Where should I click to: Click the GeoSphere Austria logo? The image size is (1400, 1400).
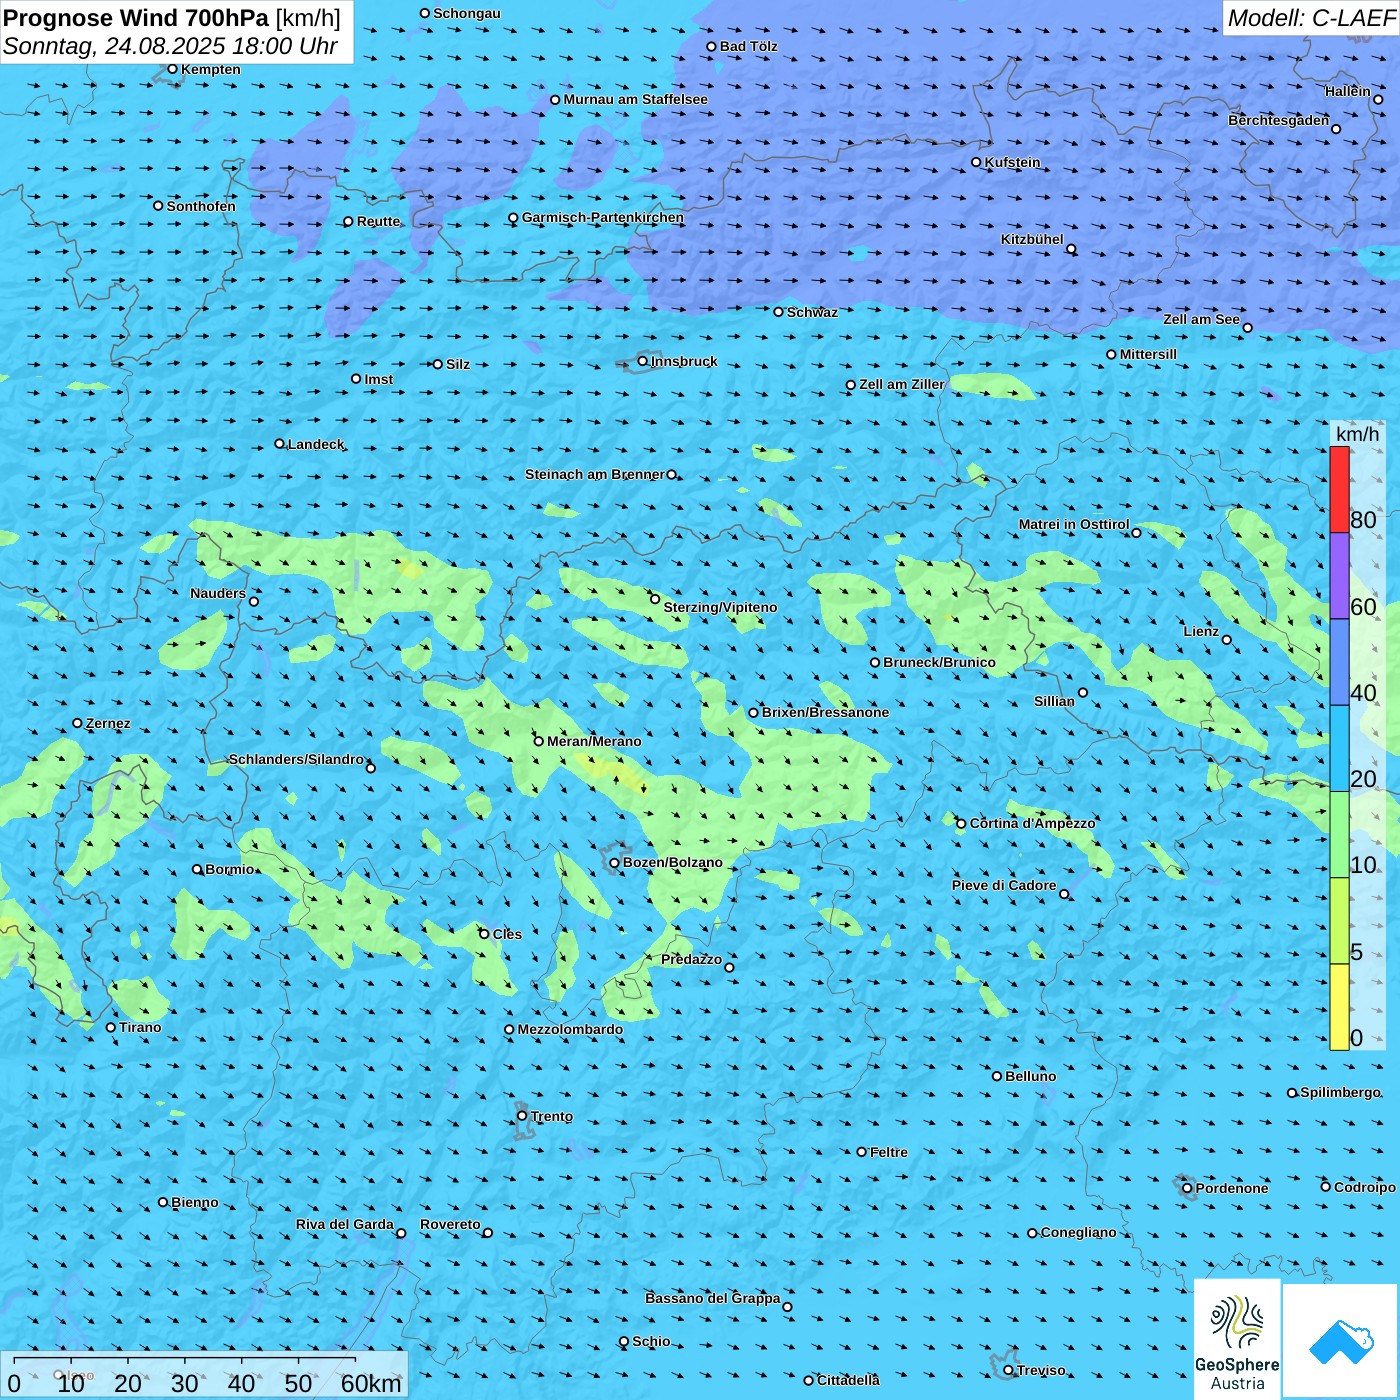click(1237, 1338)
